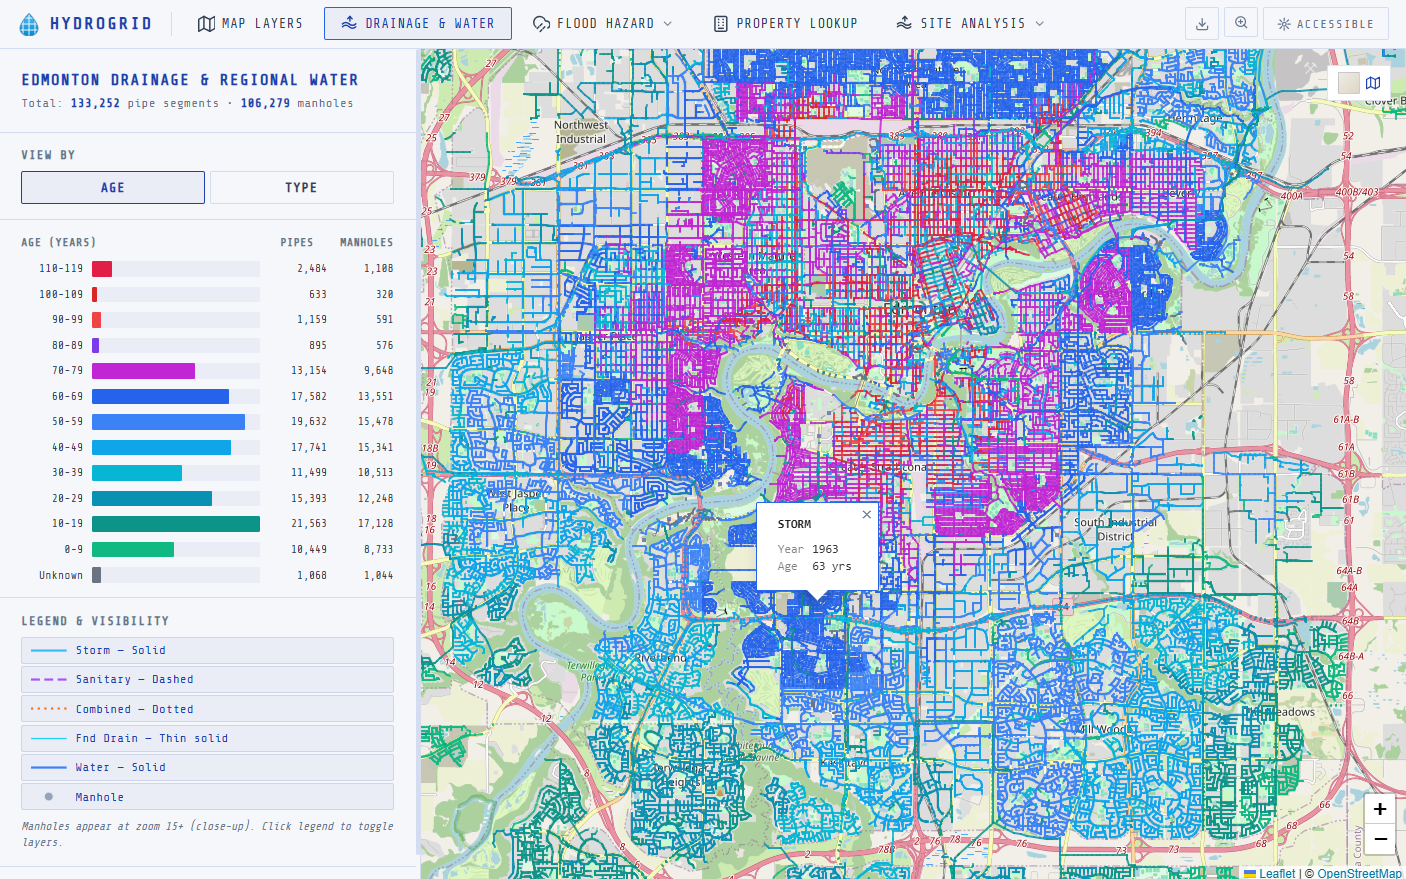Click the HydroGrid globe logo icon
The height and width of the screenshot is (879, 1406).
tap(30, 24)
